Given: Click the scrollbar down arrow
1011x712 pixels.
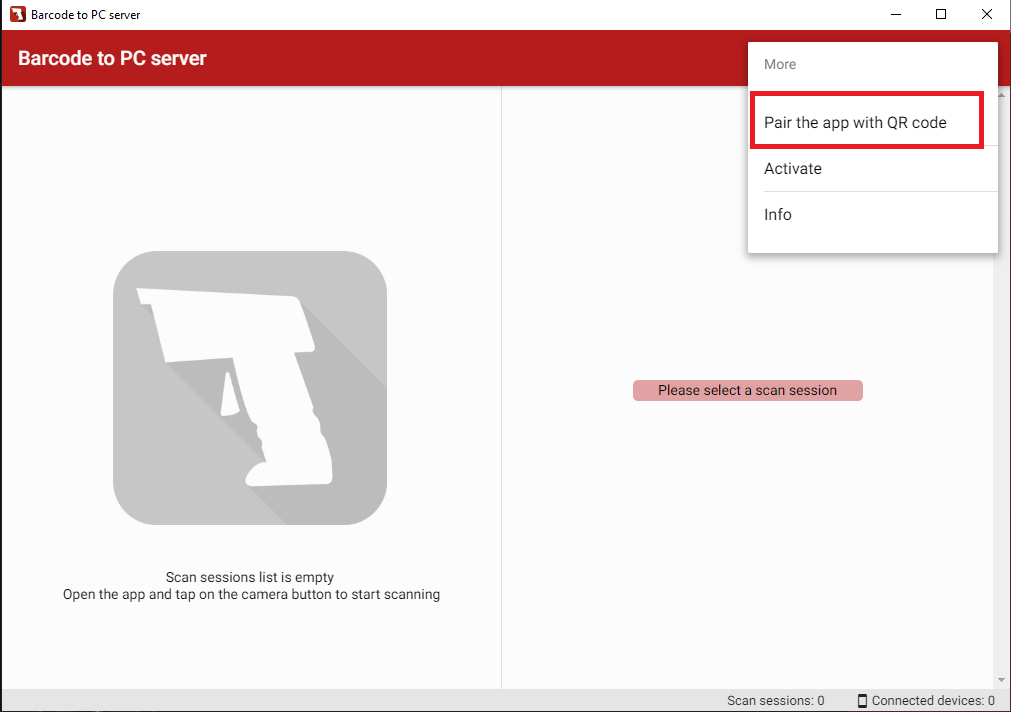Looking at the screenshot, I should (x=1001, y=680).
